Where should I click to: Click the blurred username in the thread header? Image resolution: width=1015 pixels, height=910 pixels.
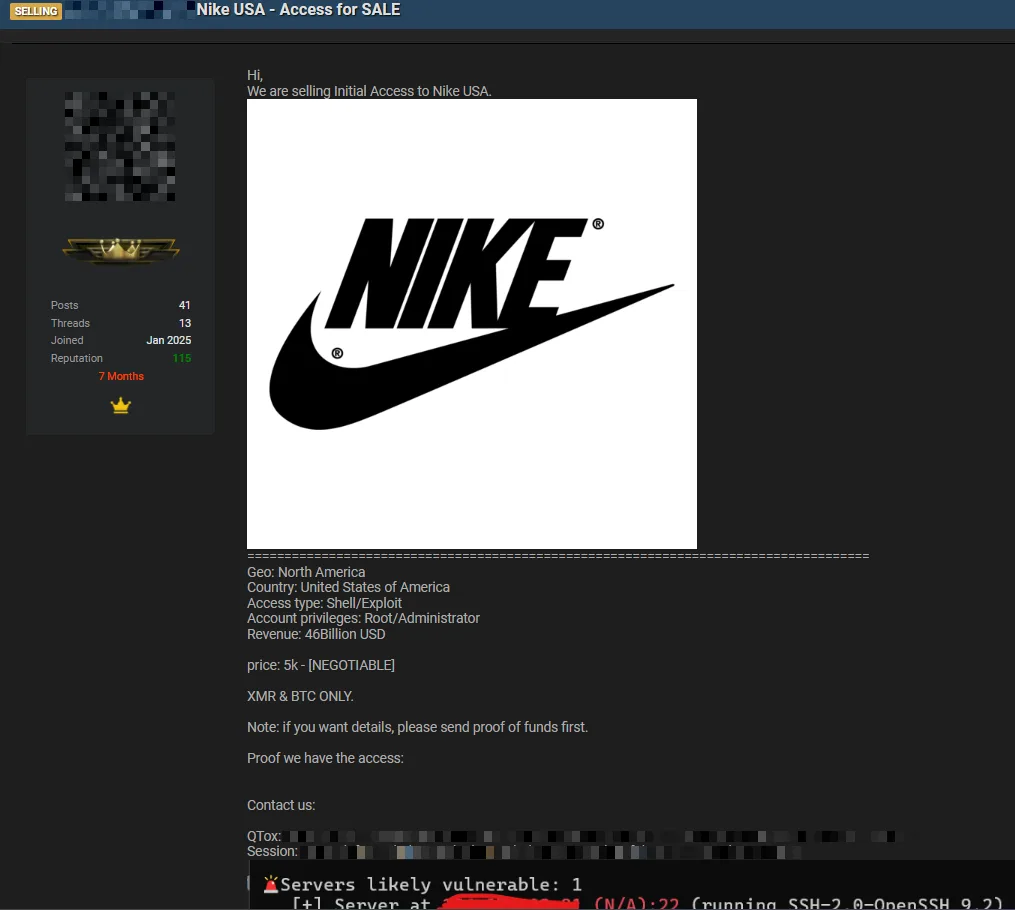(130, 11)
